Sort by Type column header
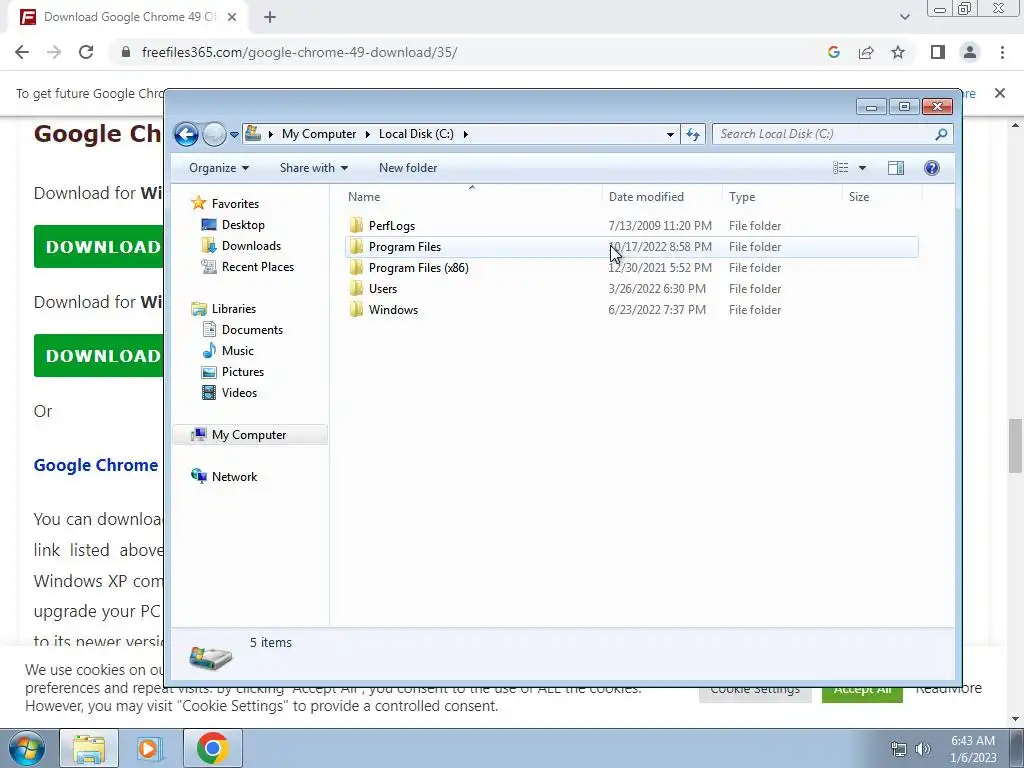Screen dimensions: 1024x768 pos(782,197)
